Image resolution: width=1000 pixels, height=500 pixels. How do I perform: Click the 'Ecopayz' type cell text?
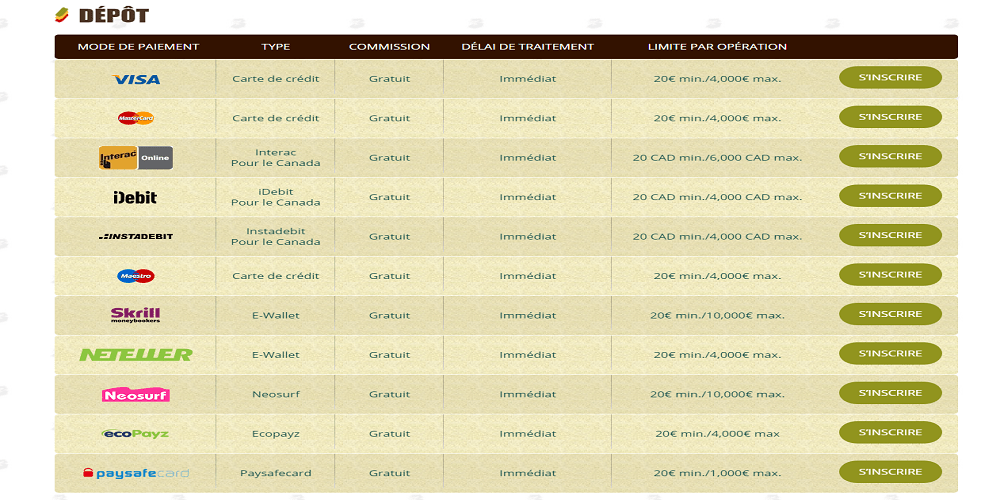coord(276,434)
